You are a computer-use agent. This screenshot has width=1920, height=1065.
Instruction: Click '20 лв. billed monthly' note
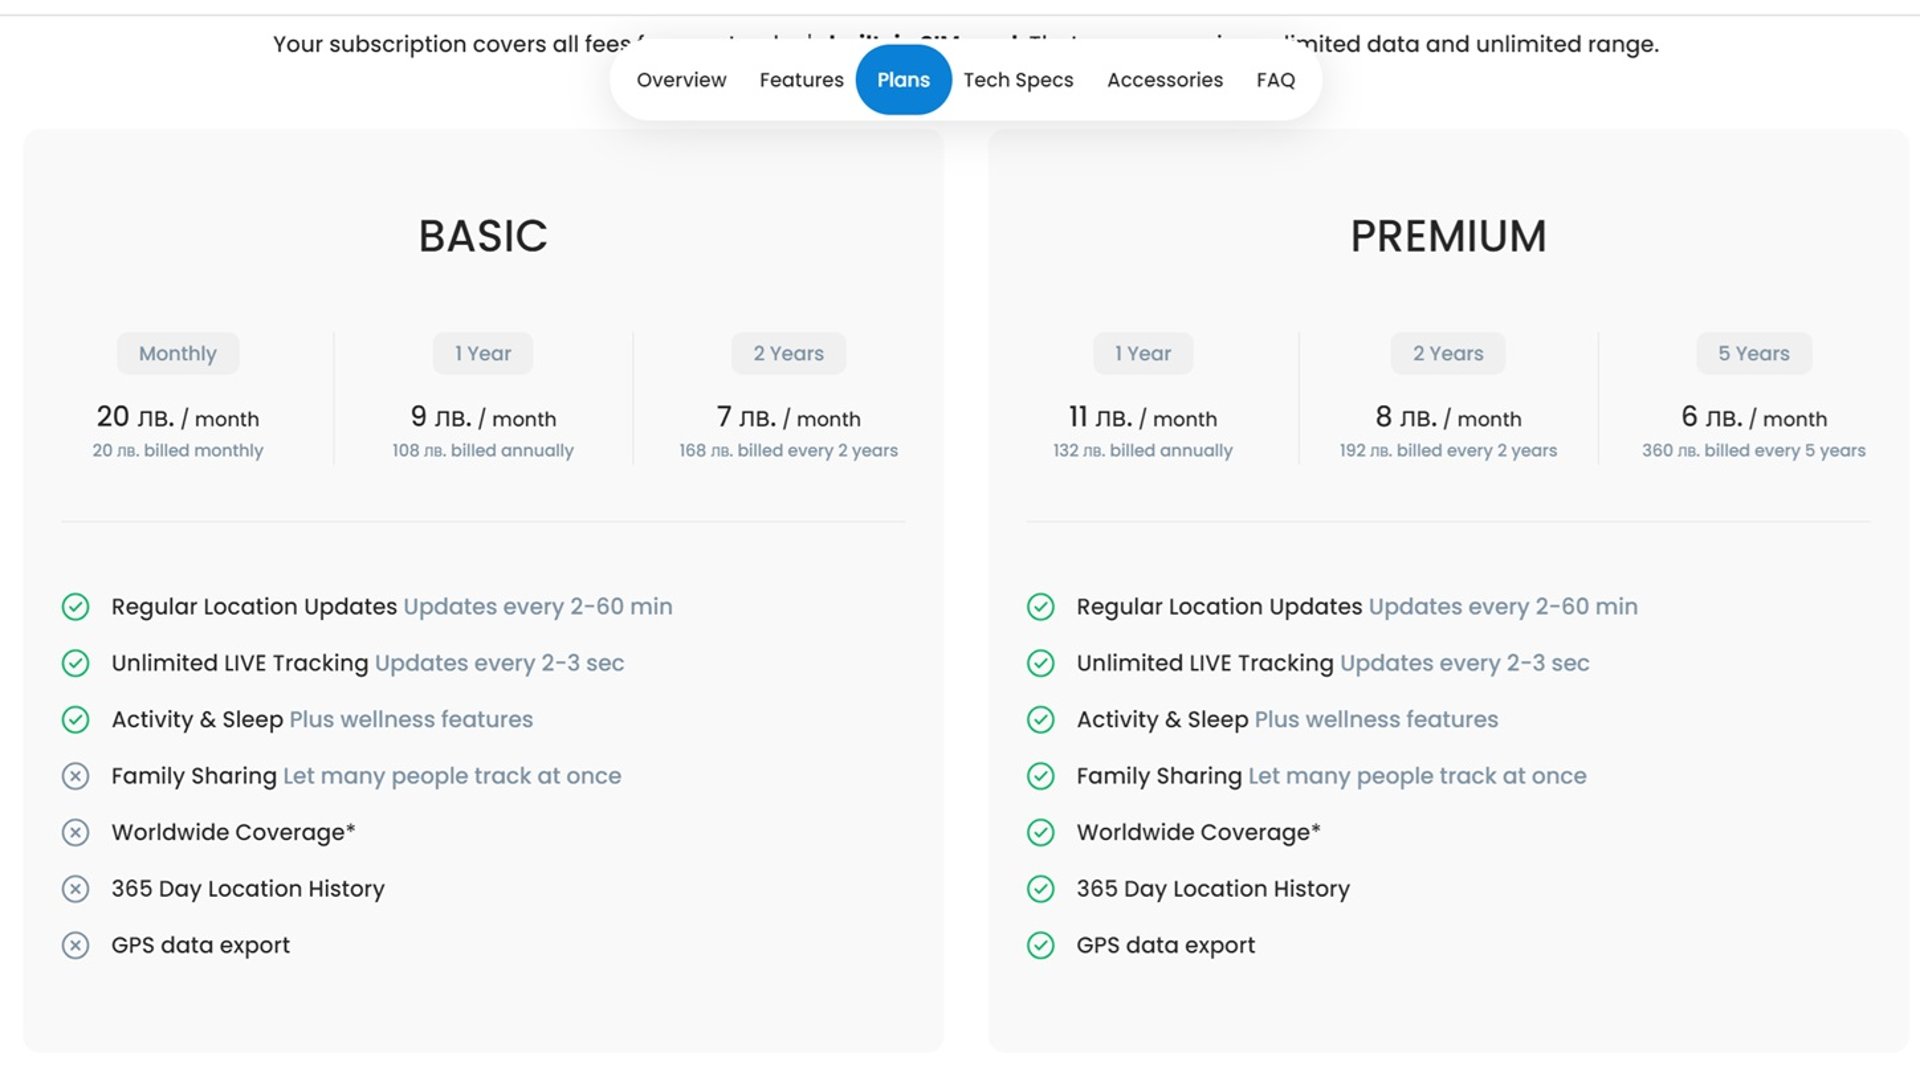coord(178,451)
